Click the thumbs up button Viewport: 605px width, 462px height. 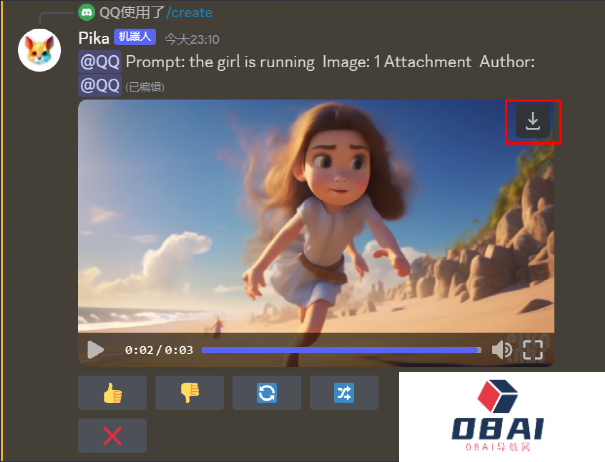[x=112, y=393]
